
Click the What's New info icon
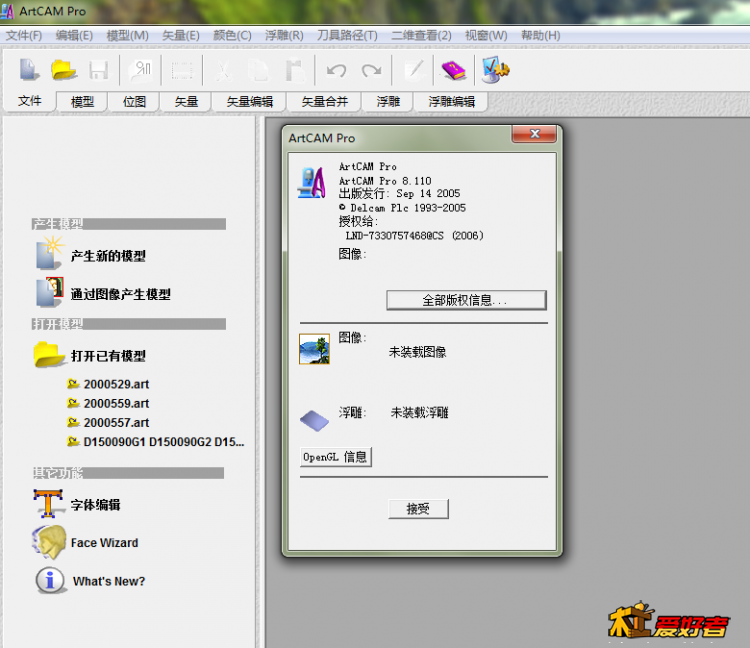point(50,580)
